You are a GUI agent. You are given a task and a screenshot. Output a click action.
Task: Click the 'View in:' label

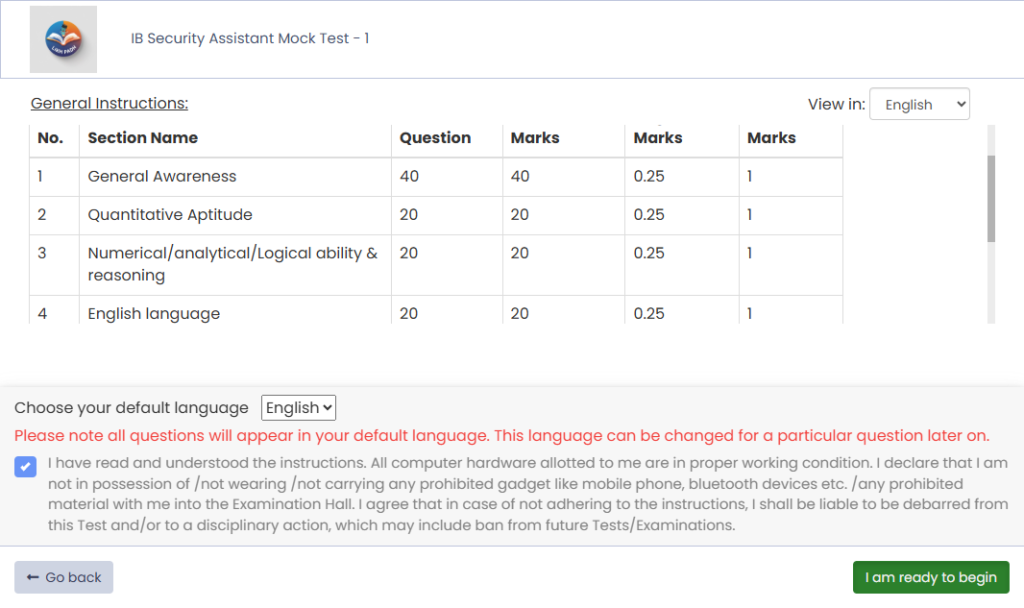[x=835, y=104]
